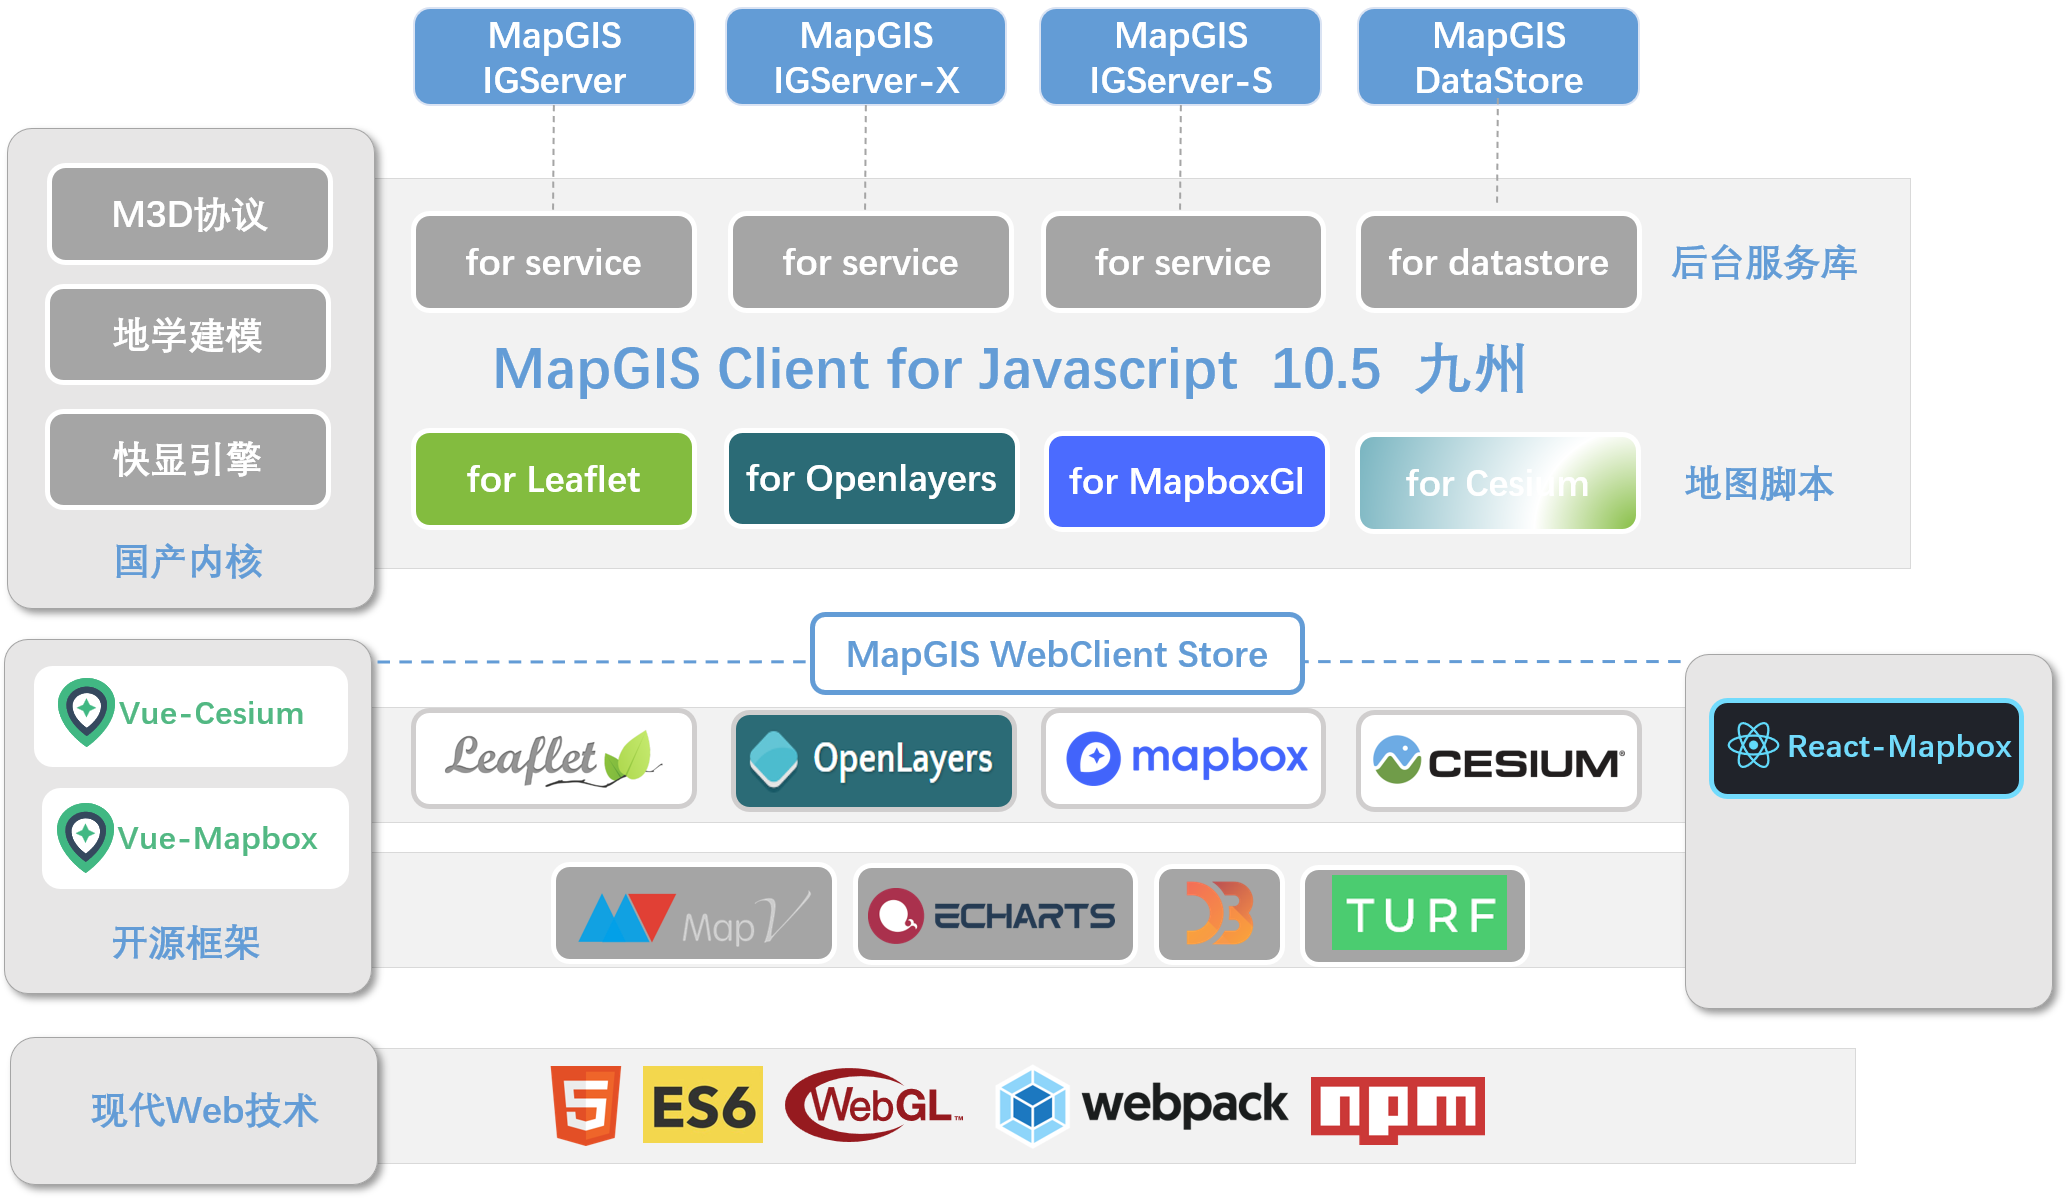Click the ECharts logo tile

point(995,914)
